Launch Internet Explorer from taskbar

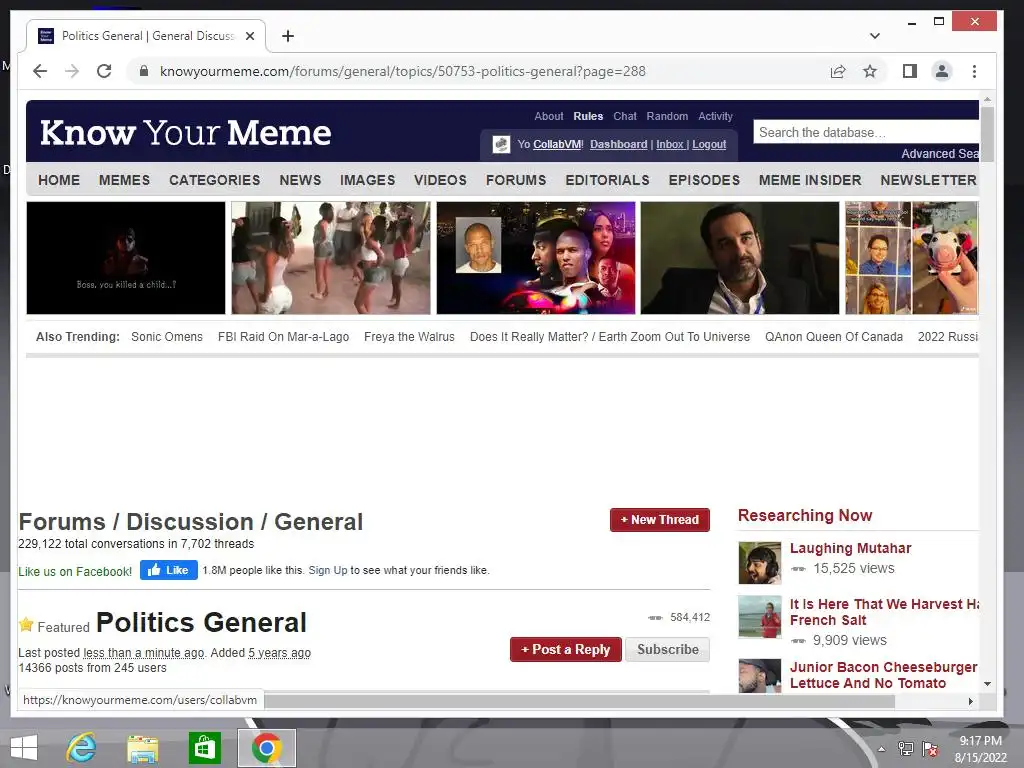pyautogui.click(x=81, y=748)
